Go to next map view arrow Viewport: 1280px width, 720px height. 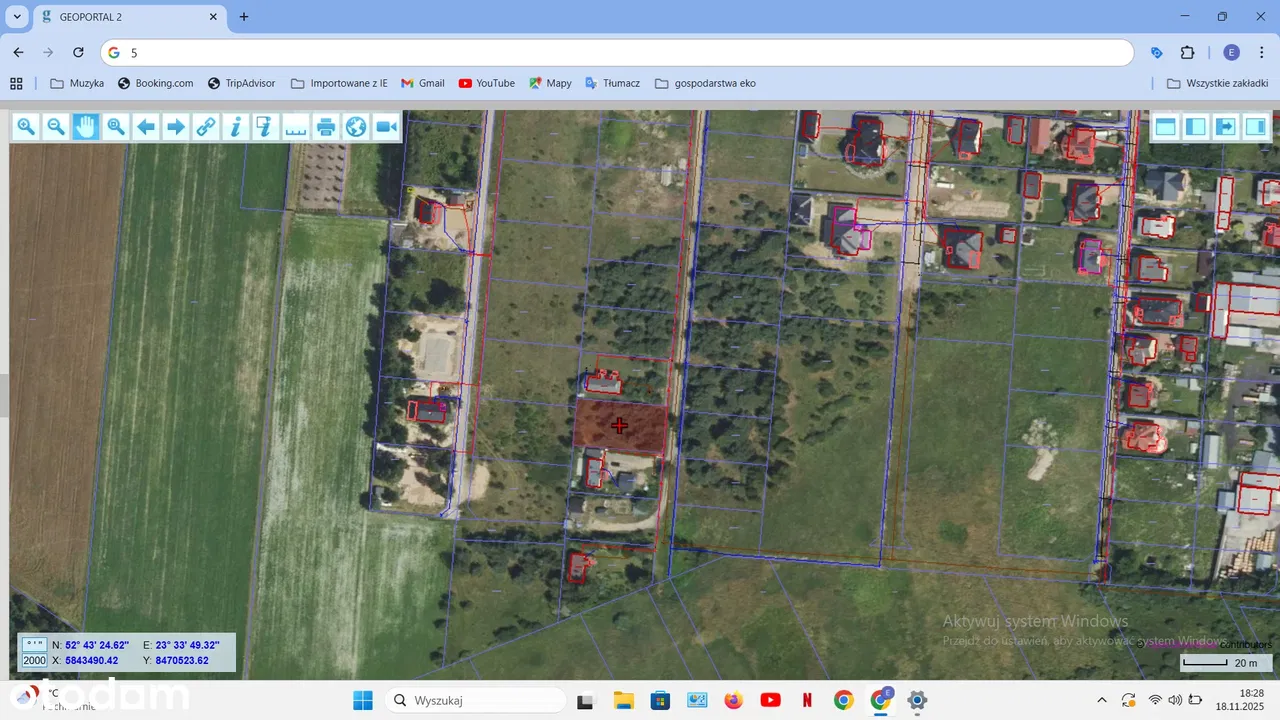click(176, 126)
